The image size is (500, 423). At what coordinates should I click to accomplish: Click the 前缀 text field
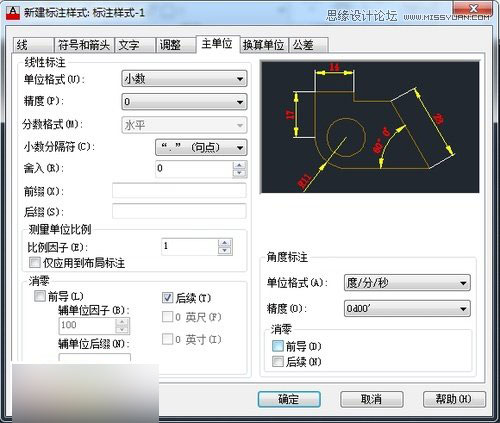(x=179, y=191)
